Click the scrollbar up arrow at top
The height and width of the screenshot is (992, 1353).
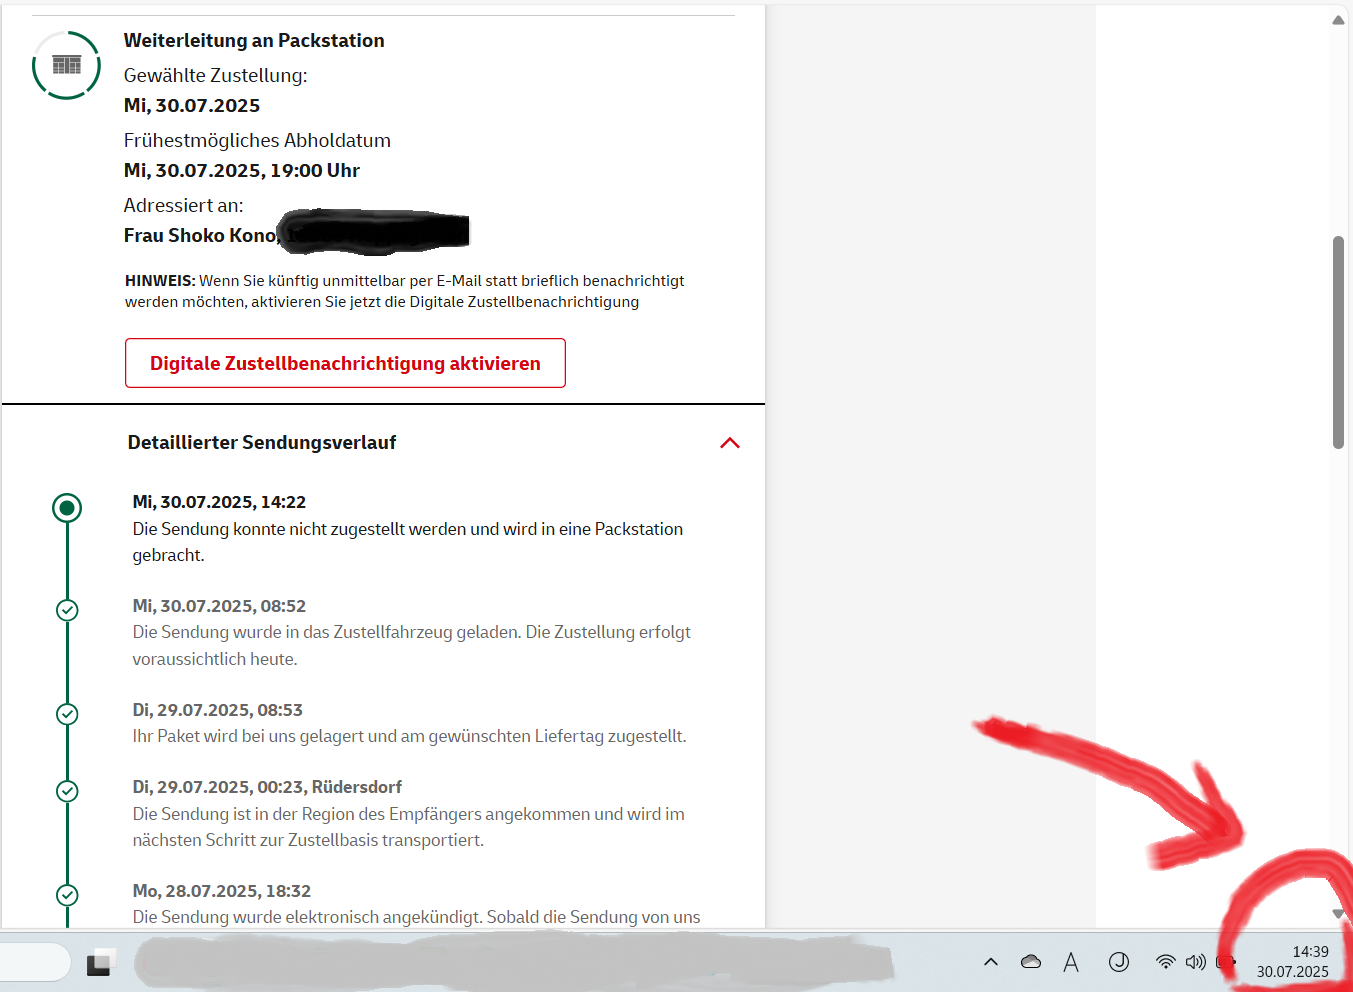coord(1338,20)
